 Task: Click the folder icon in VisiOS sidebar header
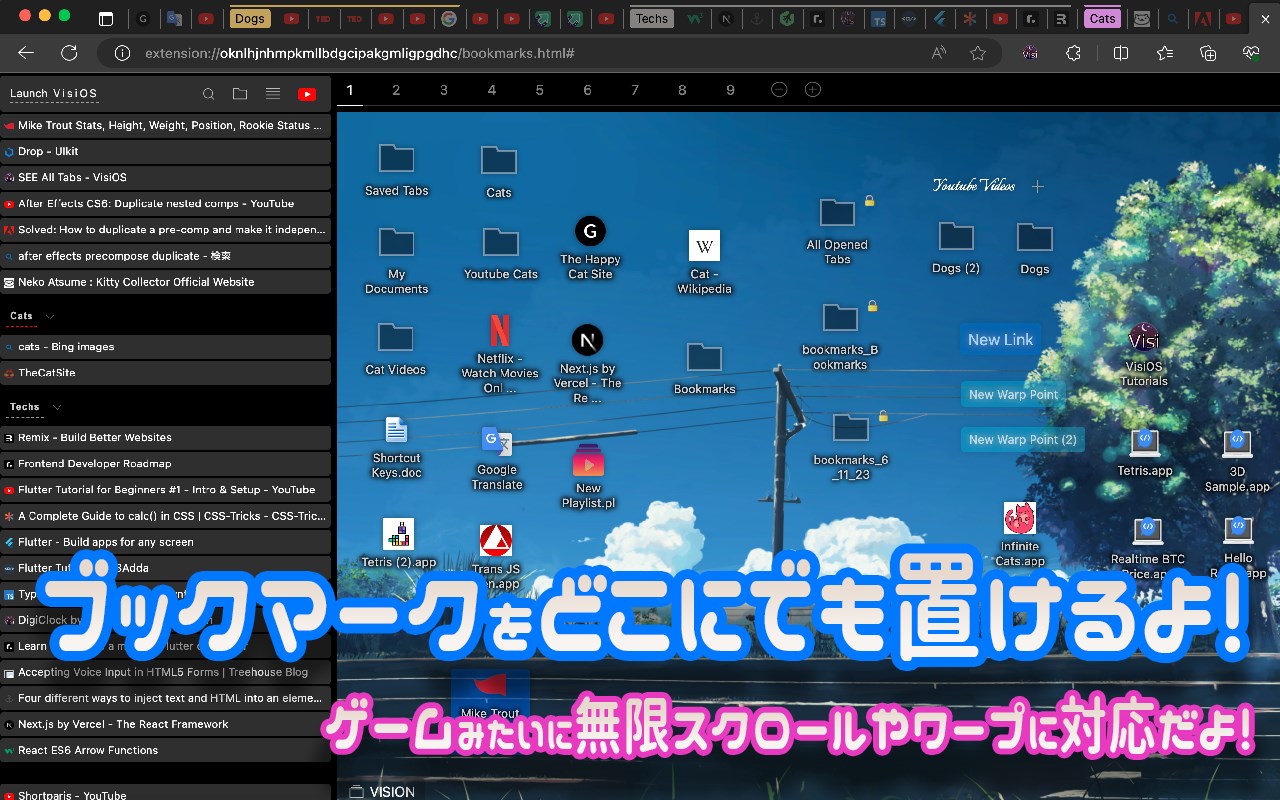click(x=240, y=94)
